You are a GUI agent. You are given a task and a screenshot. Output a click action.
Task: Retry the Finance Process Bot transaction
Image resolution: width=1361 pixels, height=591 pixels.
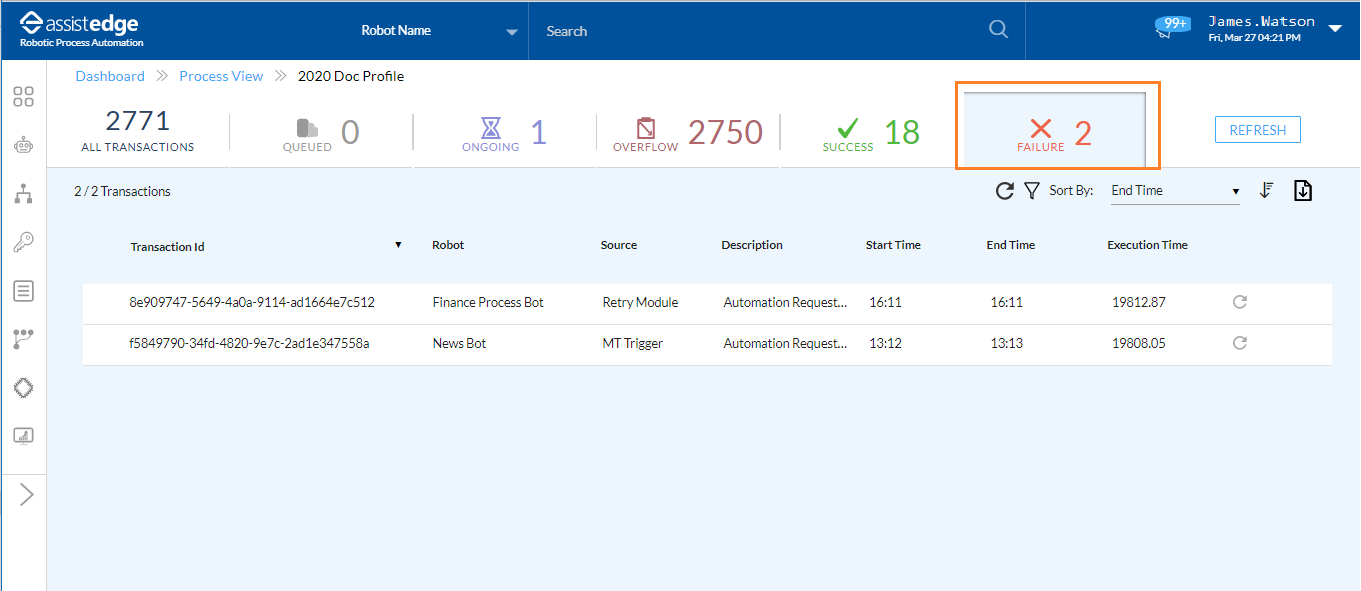1240,302
